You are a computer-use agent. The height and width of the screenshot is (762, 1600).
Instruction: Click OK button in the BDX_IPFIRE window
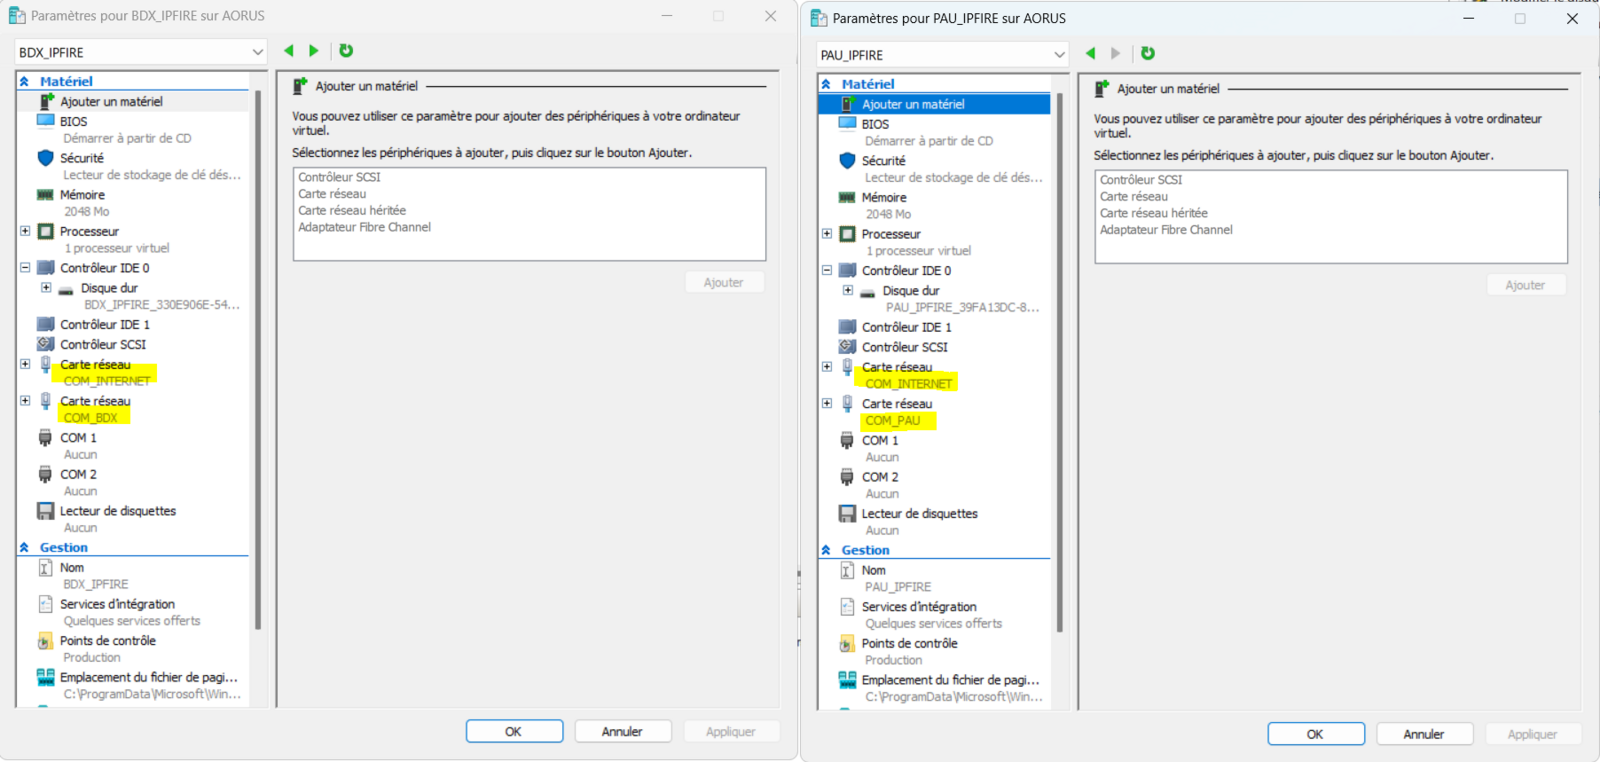pyautogui.click(x=514, y=732)
